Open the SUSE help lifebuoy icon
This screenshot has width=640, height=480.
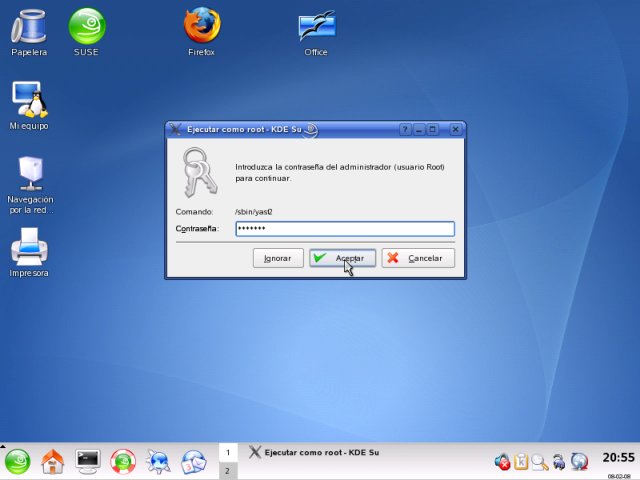pyautogui.click(x=123, y=462)
